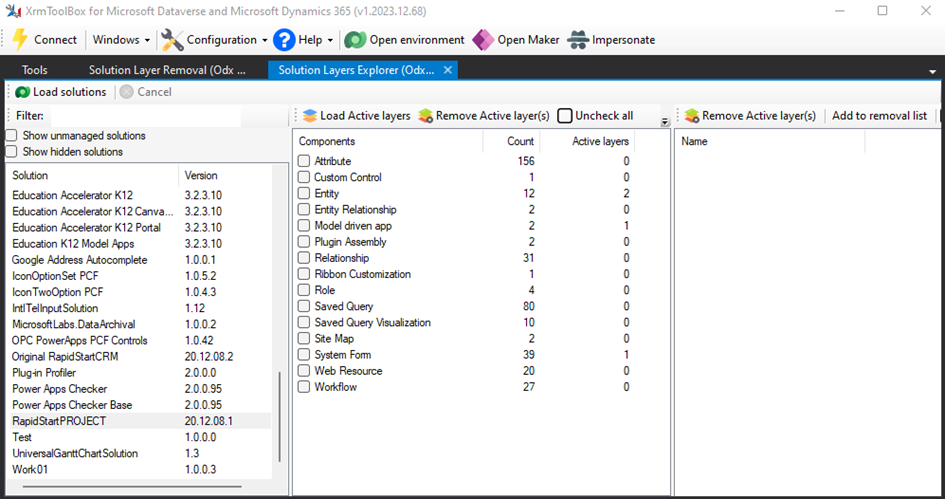The image size is (945, 499).
Task: Click the Open Maker icon
Action: [483, 40]
